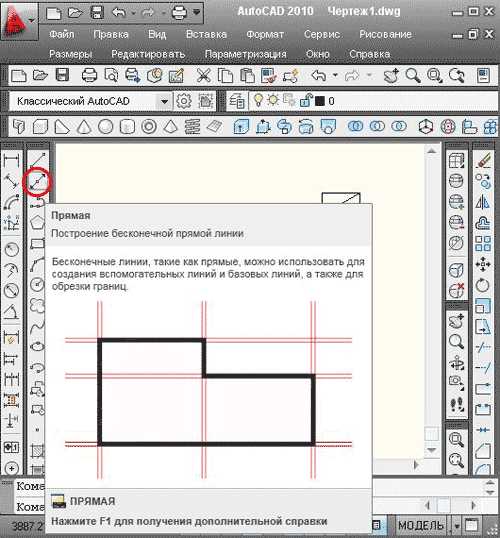500x538 pixels.
Task: Select the Erase tool in the Modify toolbar
Action: [x=483, y=160]
